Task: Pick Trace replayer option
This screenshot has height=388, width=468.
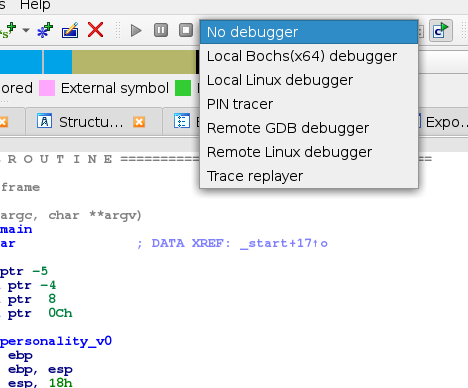Action: pos(309,176)
